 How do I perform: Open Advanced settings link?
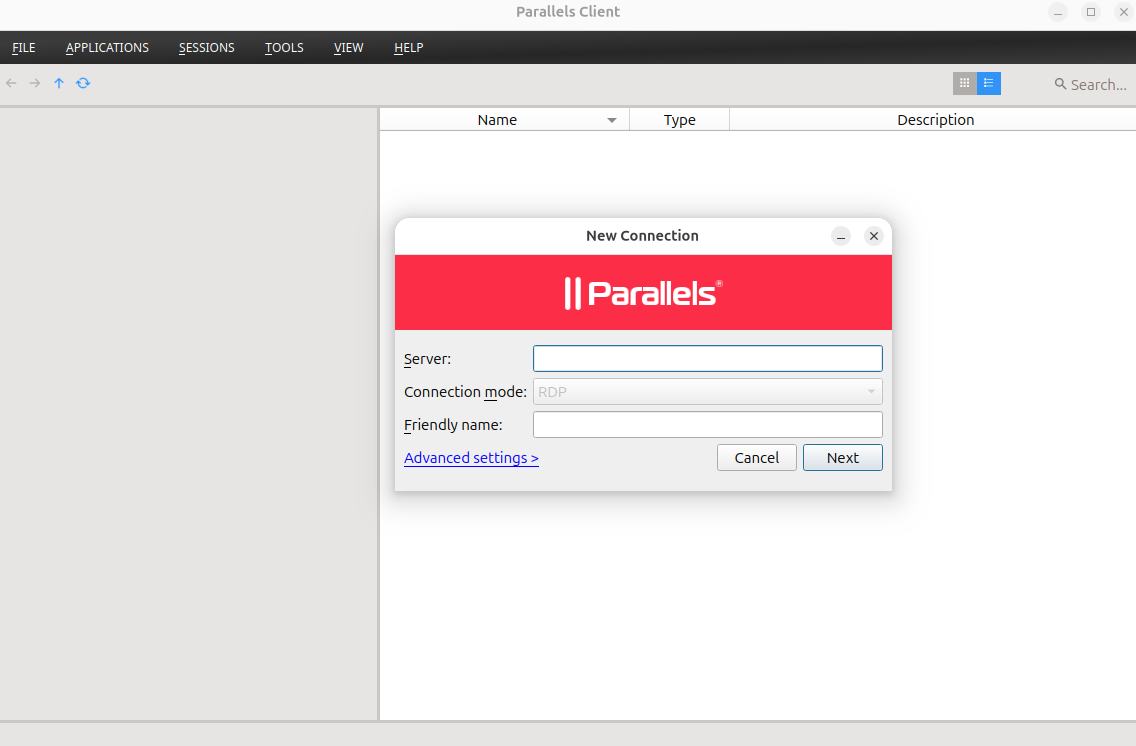[471, 458]
